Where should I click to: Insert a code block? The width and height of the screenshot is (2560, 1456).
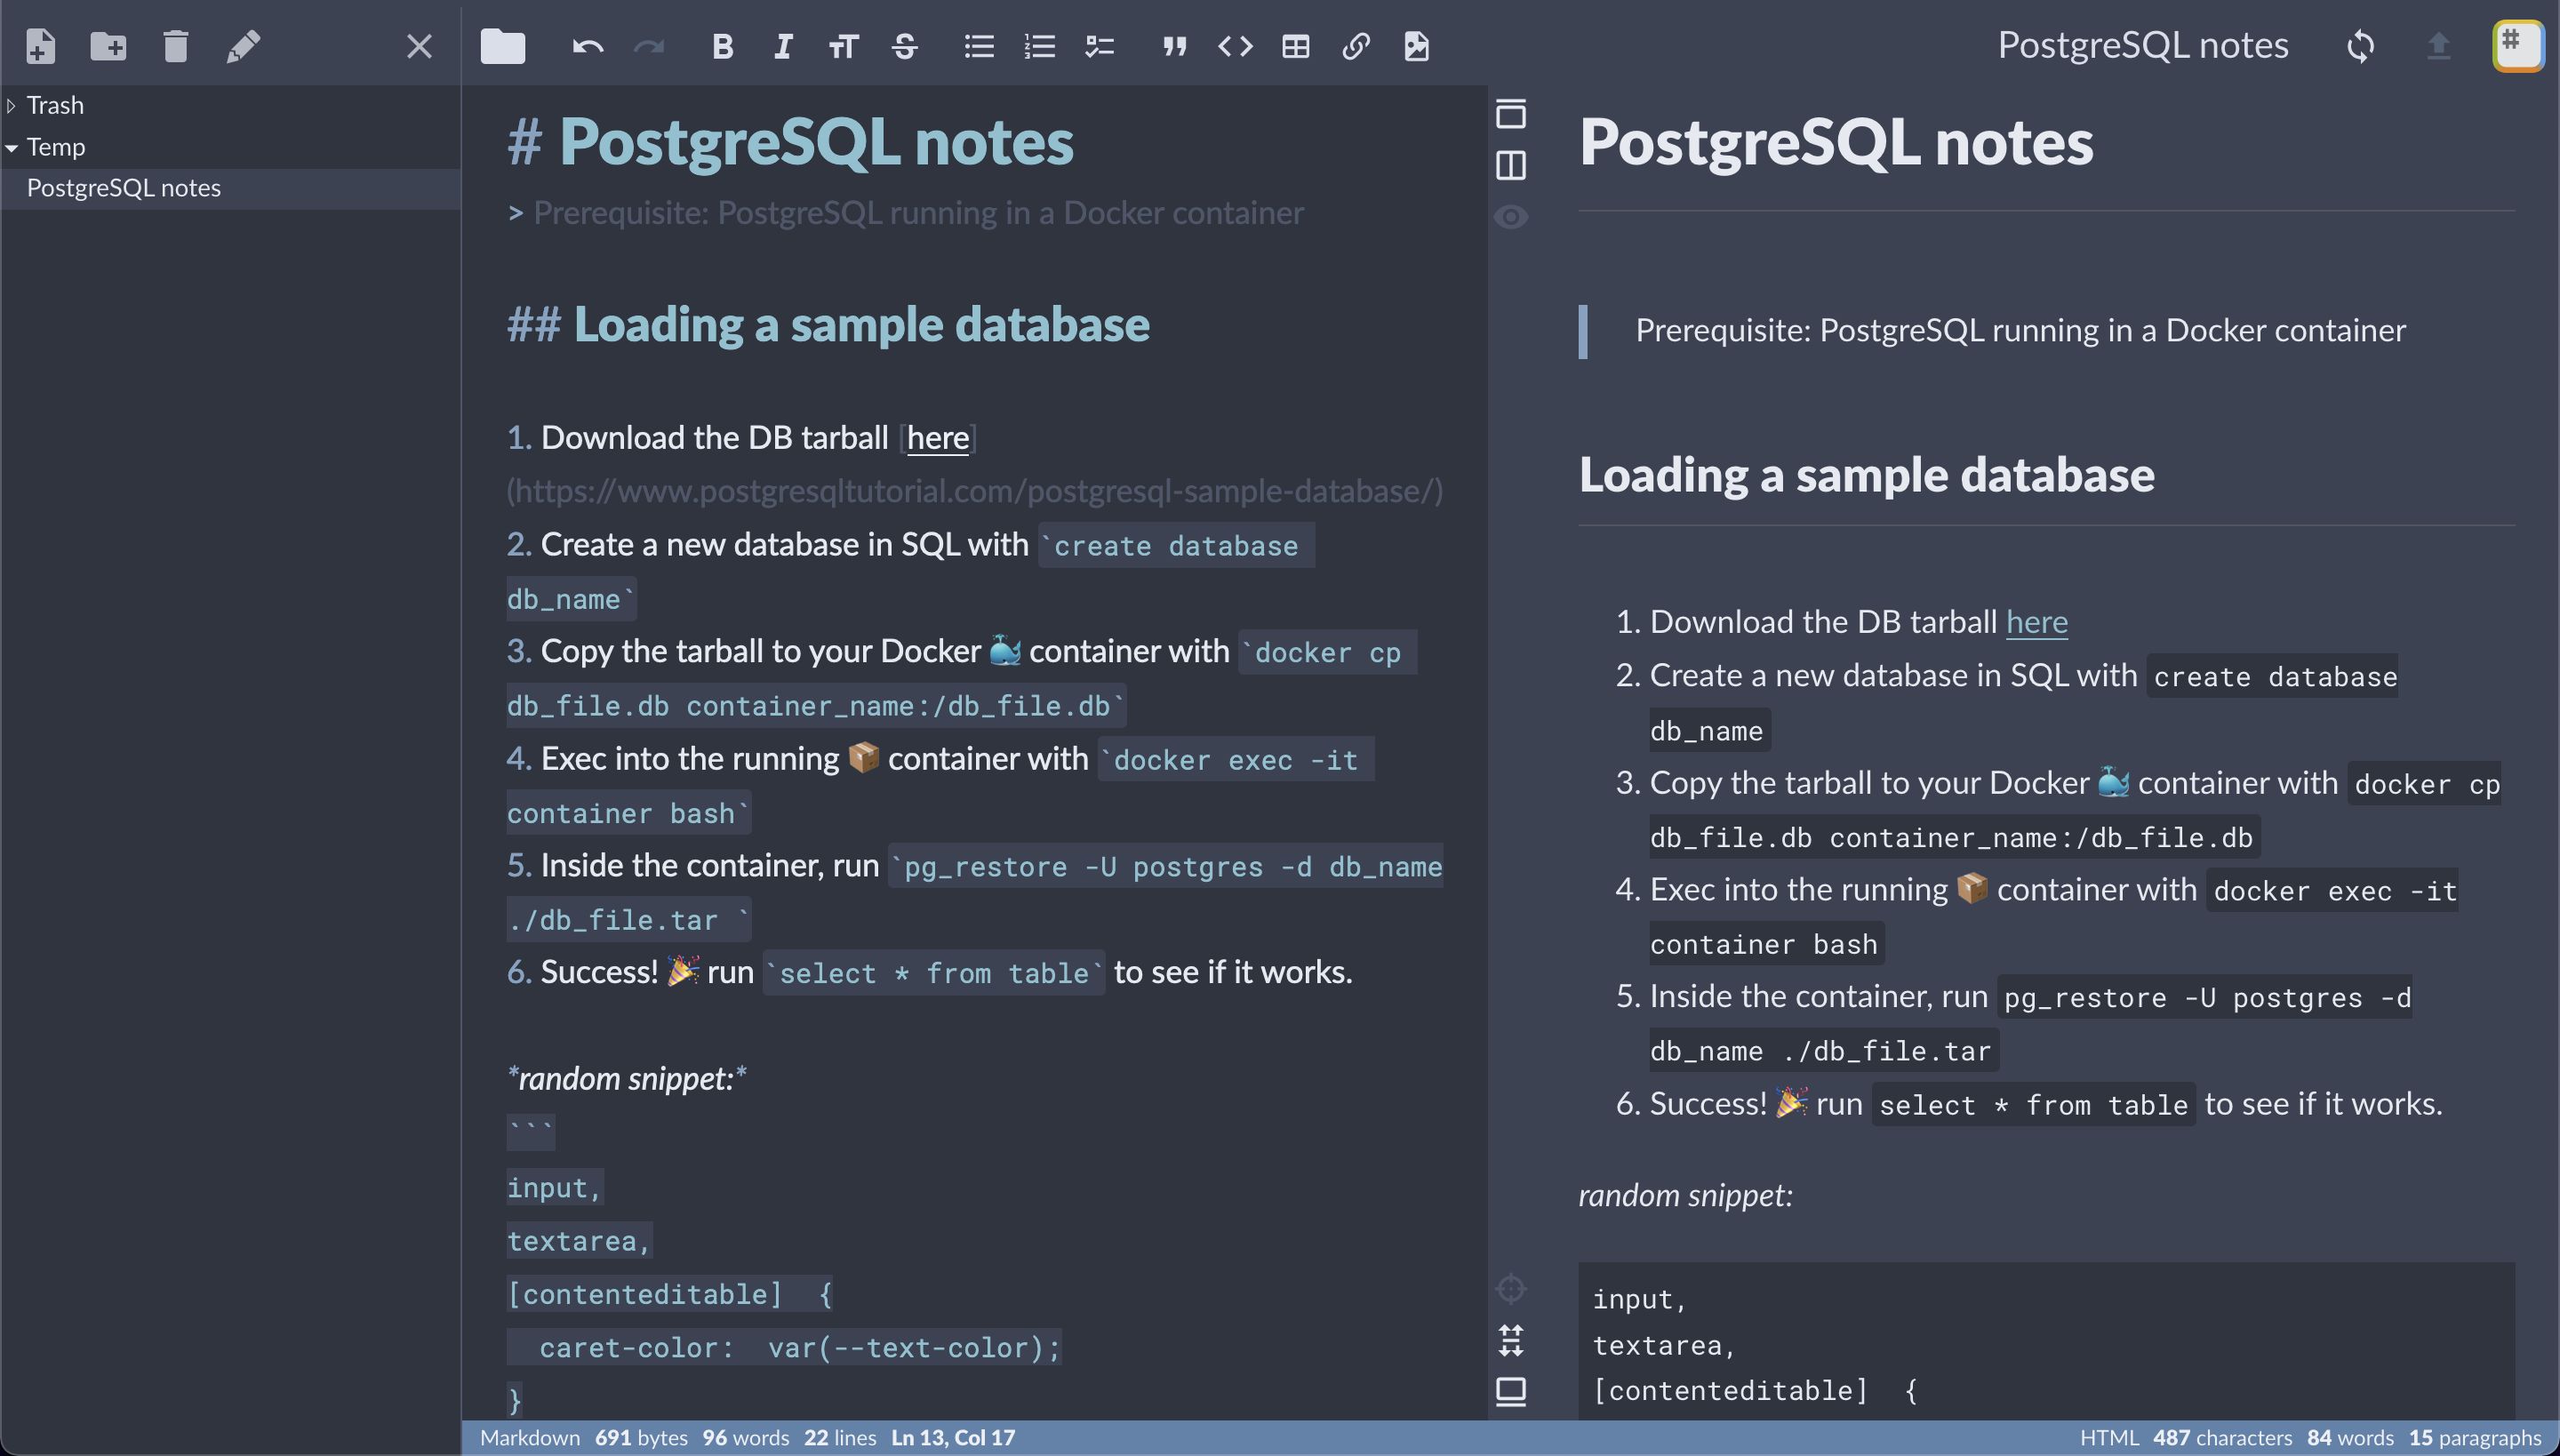point(1235,46)
